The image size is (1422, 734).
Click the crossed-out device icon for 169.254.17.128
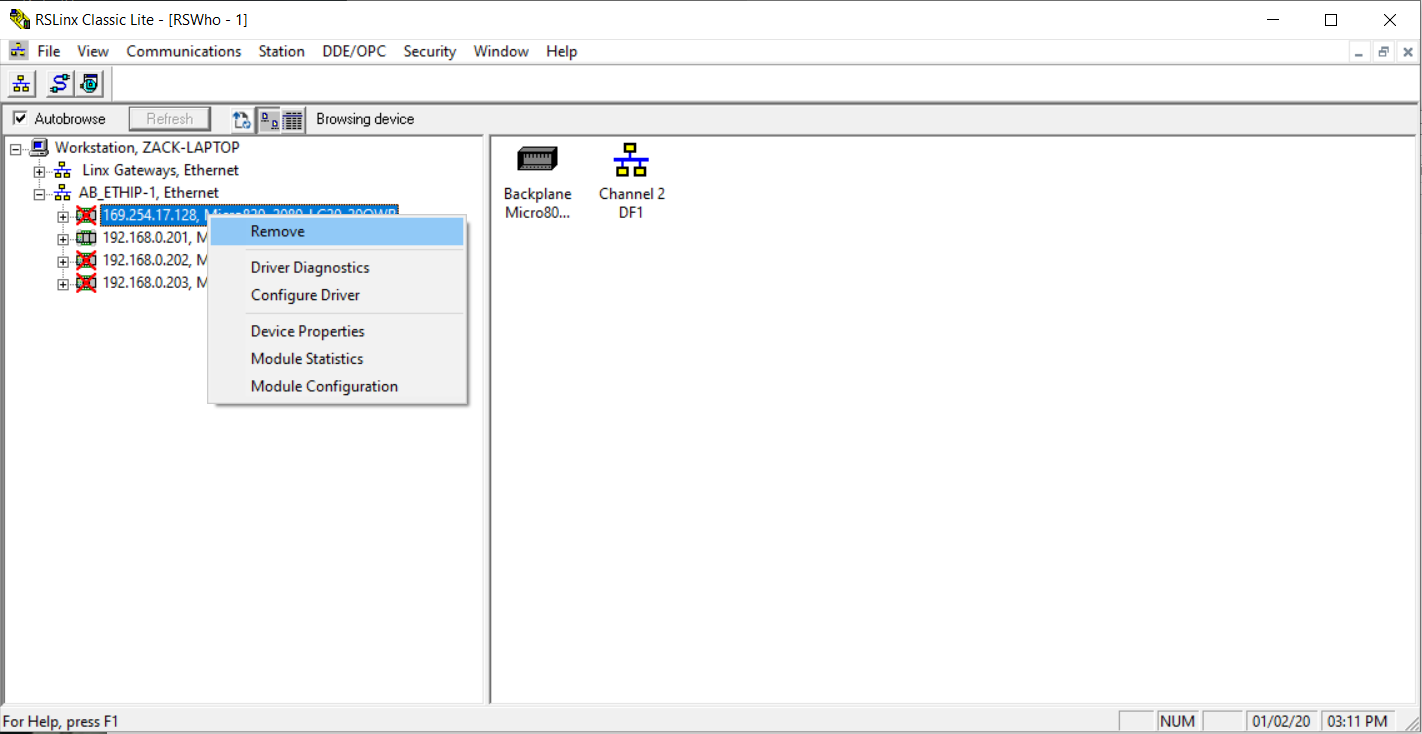coord(87,215)
